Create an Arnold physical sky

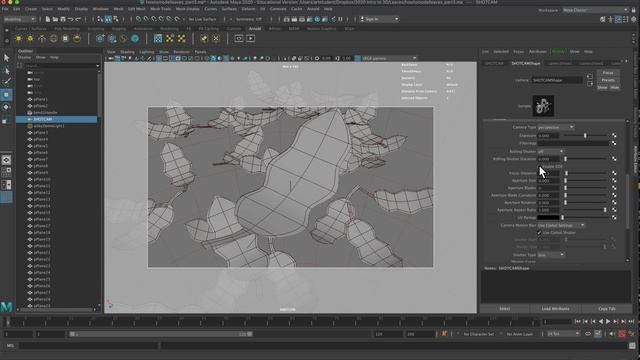click(77, 38)
